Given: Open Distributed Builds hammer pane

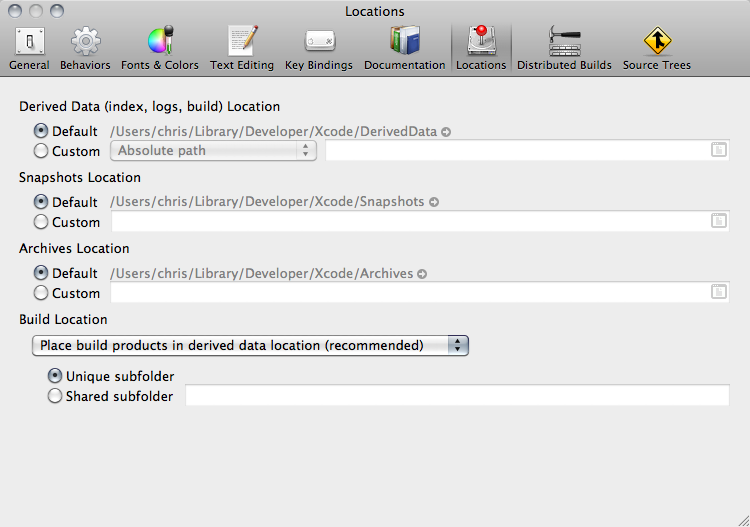Looking at the screenshot, I should click(564, 49).
